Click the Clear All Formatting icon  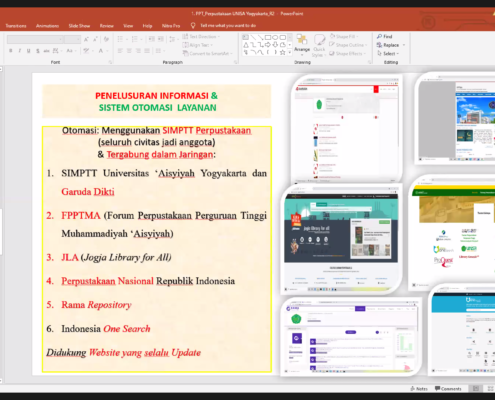pyautogui.click(x=106, y=39)
